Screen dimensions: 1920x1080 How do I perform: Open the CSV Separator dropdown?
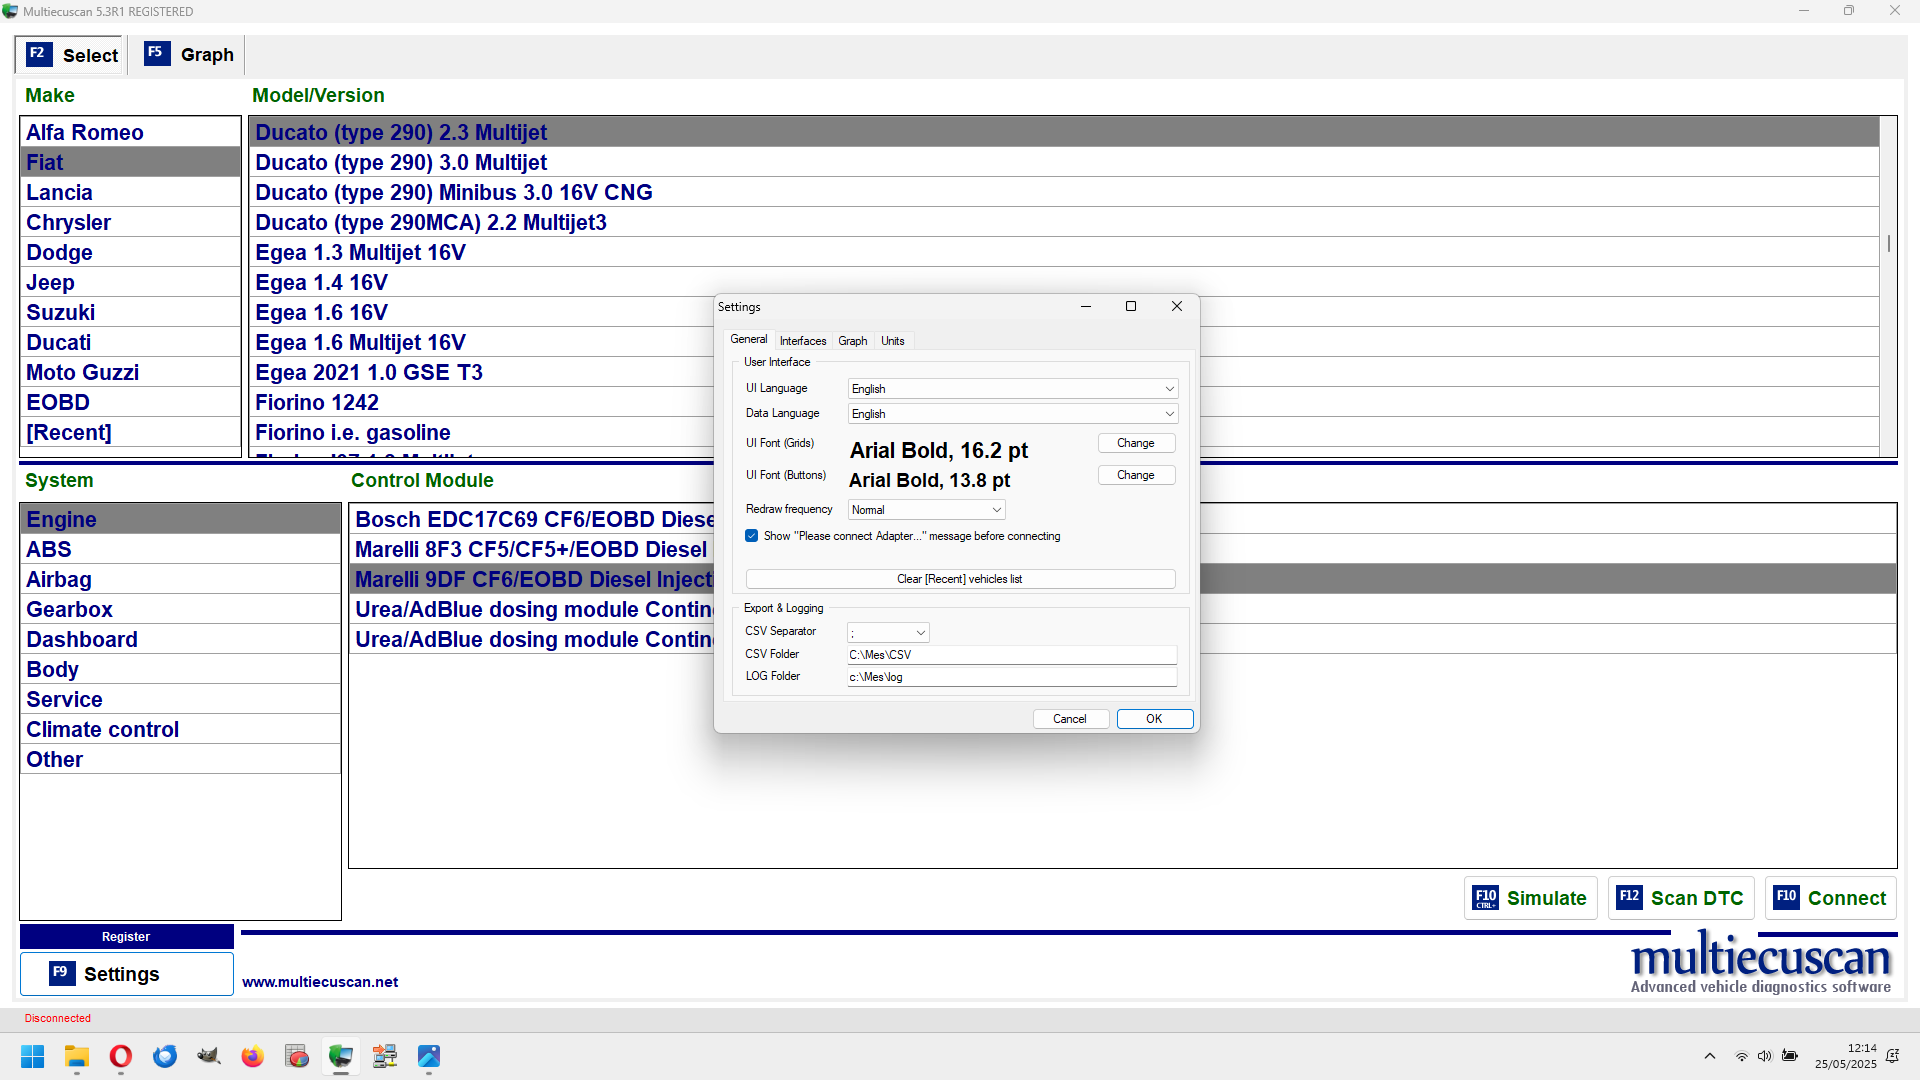point(888,633)
